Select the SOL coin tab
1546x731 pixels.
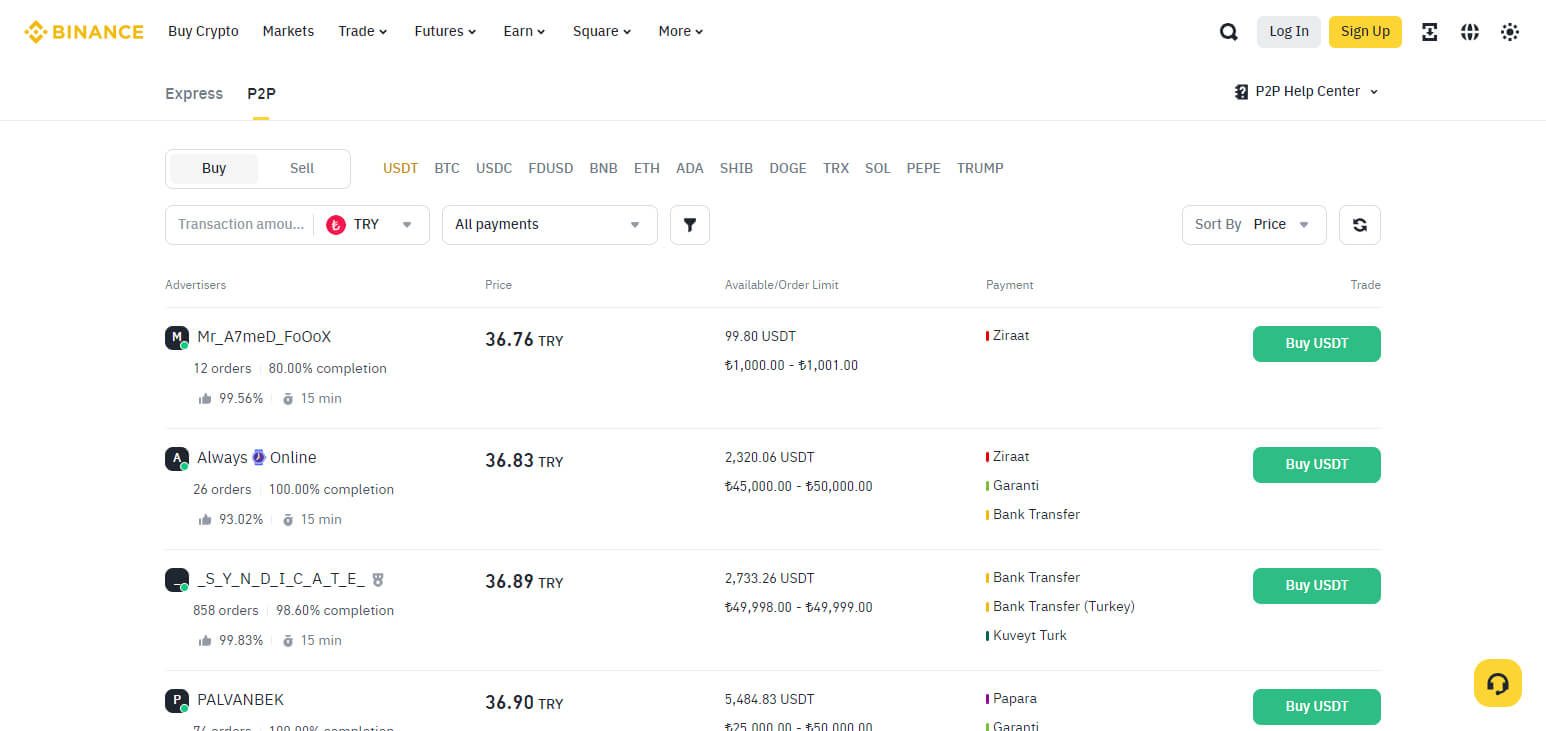pos(878,169)
